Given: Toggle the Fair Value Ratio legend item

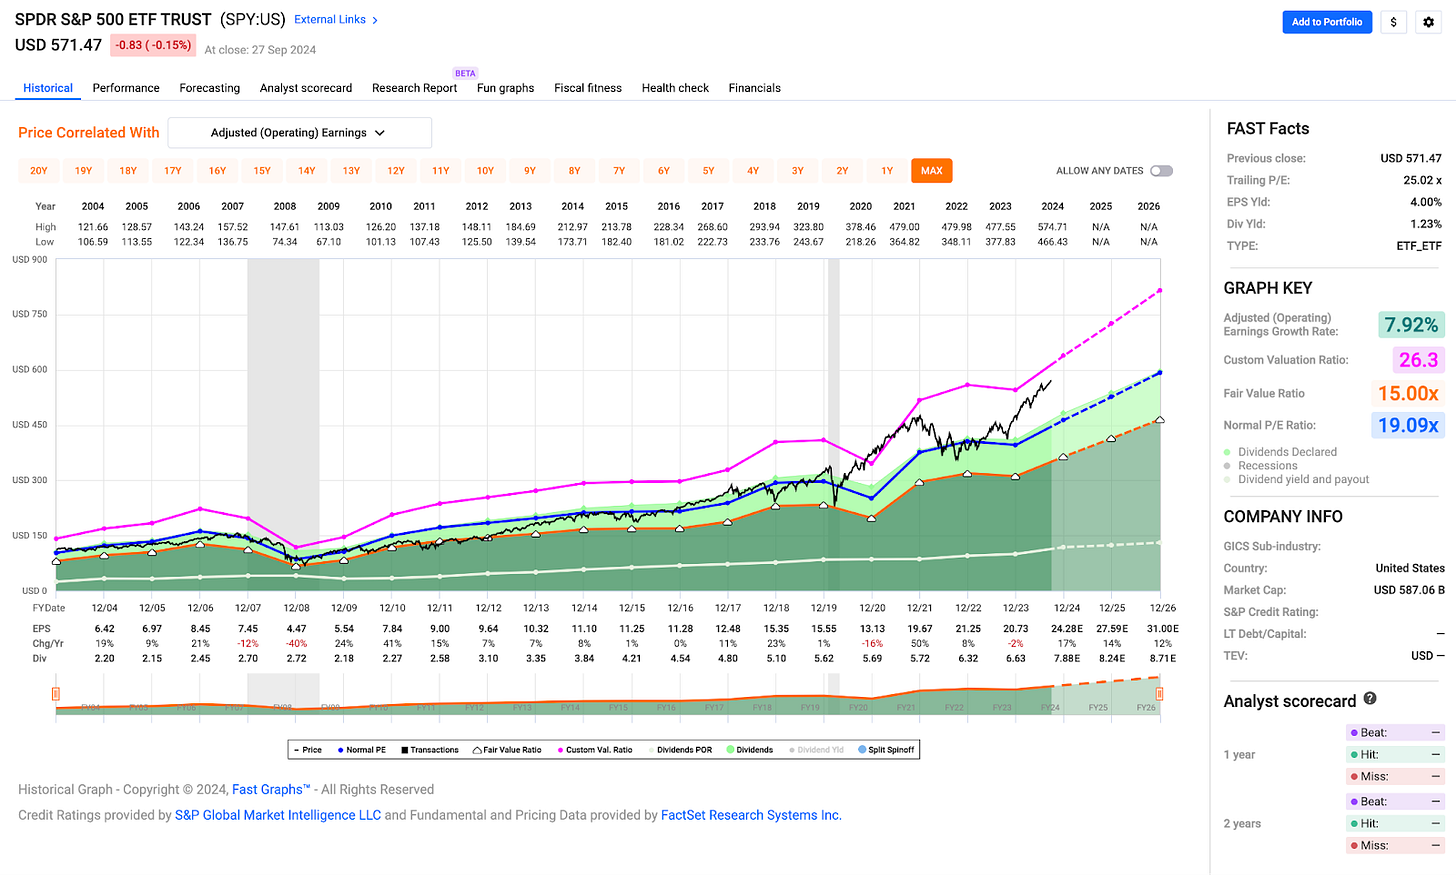Looking at the screenshot, I should click(507, 750).
